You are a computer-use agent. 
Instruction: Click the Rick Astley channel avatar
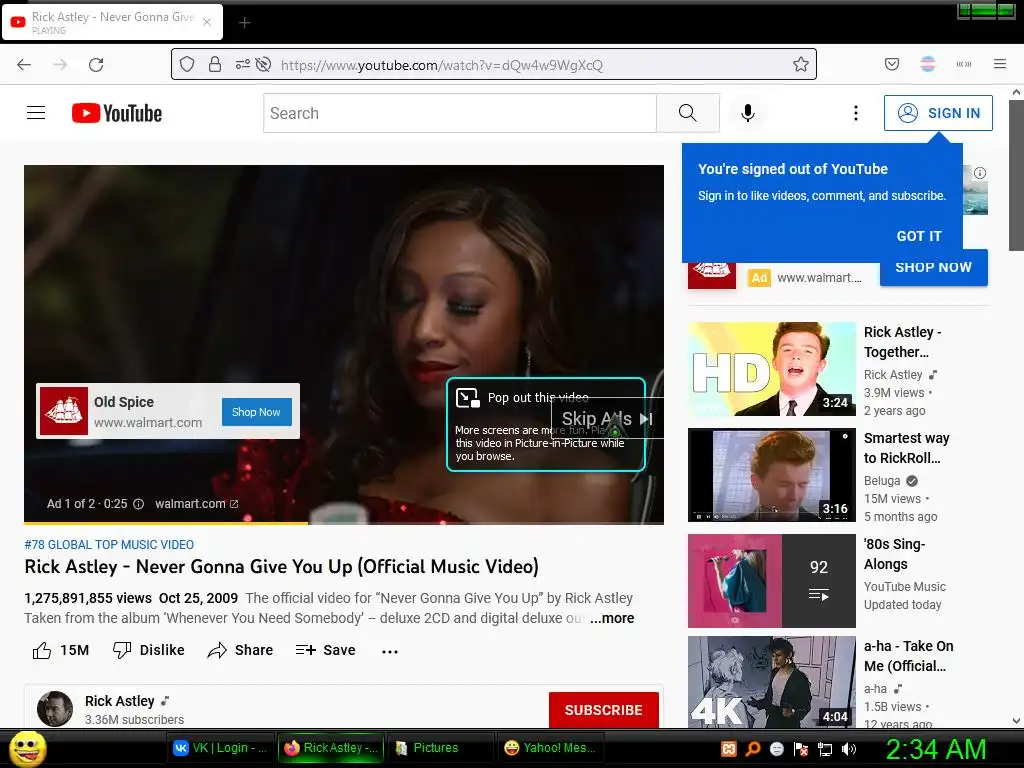(55, 709)
